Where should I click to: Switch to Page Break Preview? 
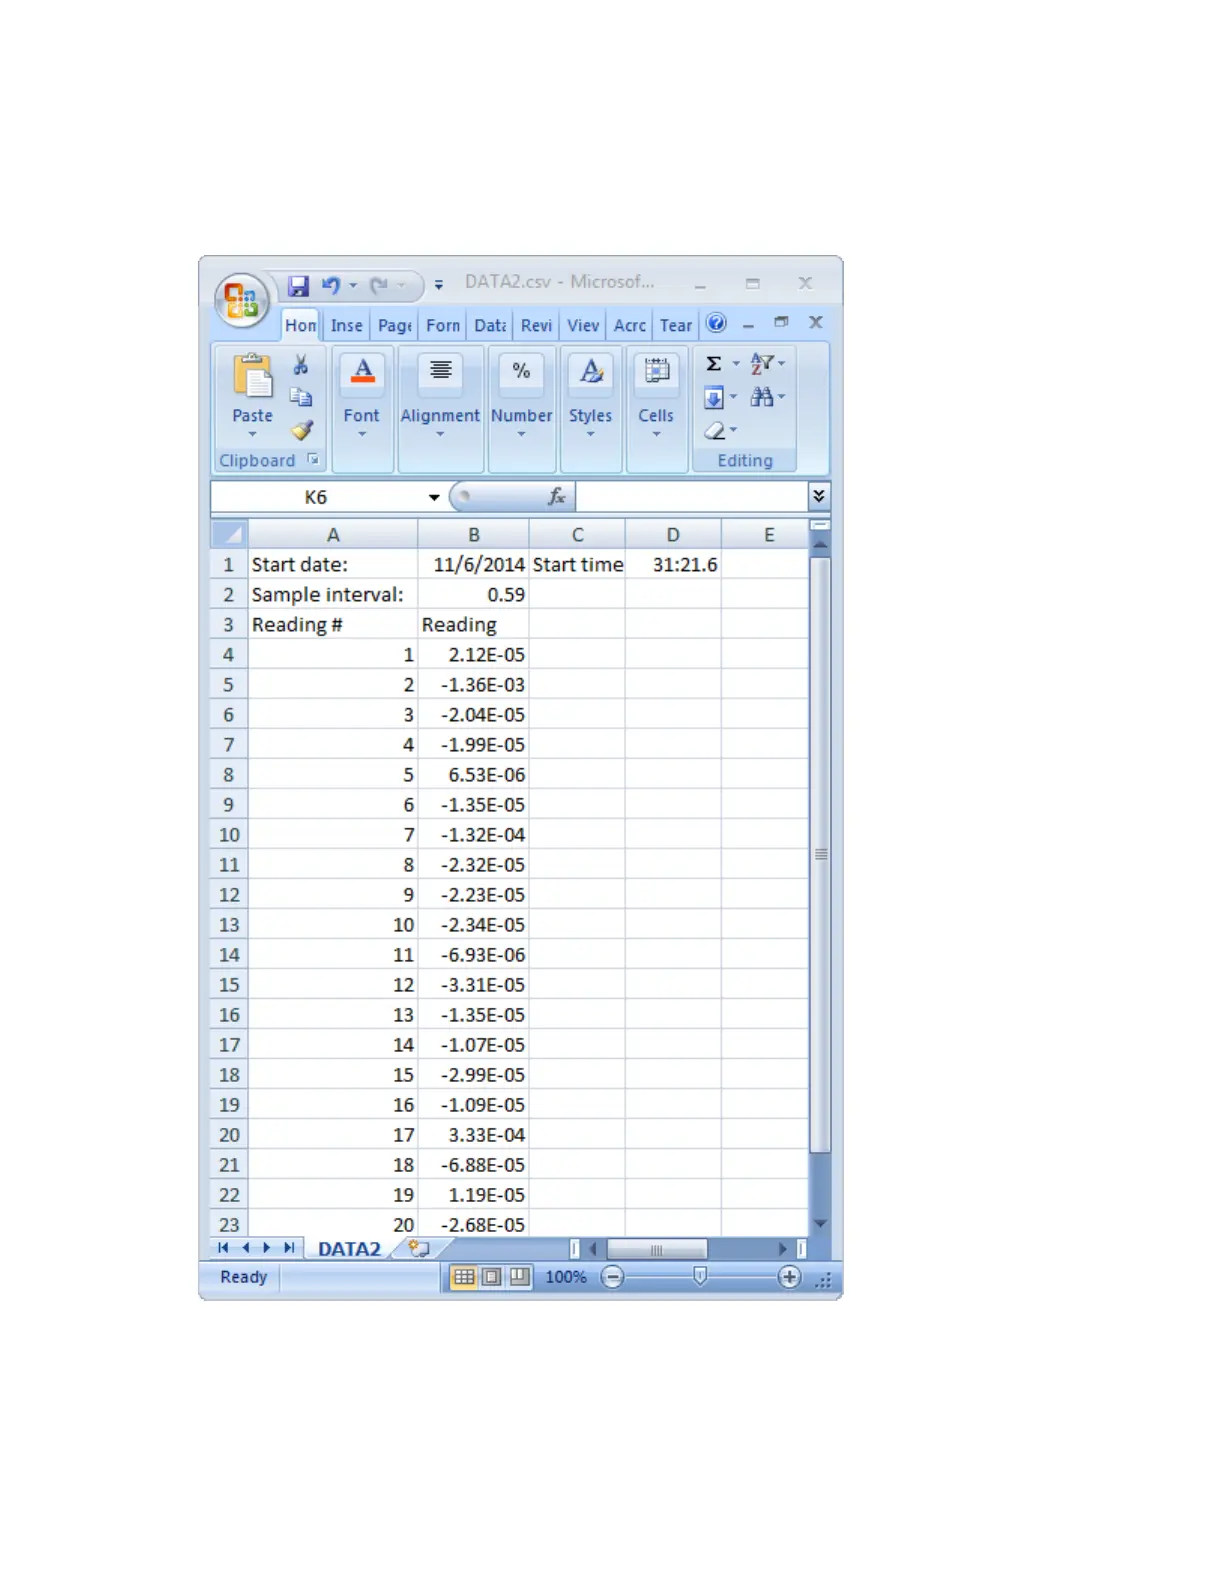[519, 1277]
